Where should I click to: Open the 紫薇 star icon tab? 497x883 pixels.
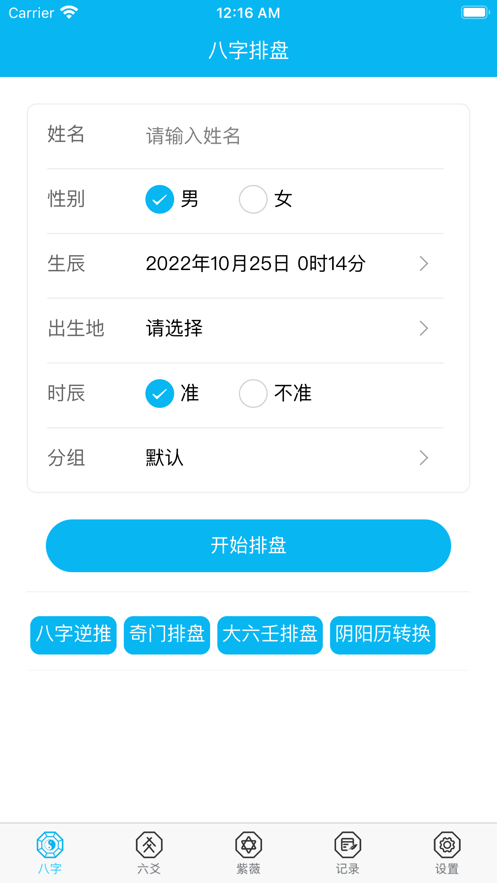pos(248,845)
